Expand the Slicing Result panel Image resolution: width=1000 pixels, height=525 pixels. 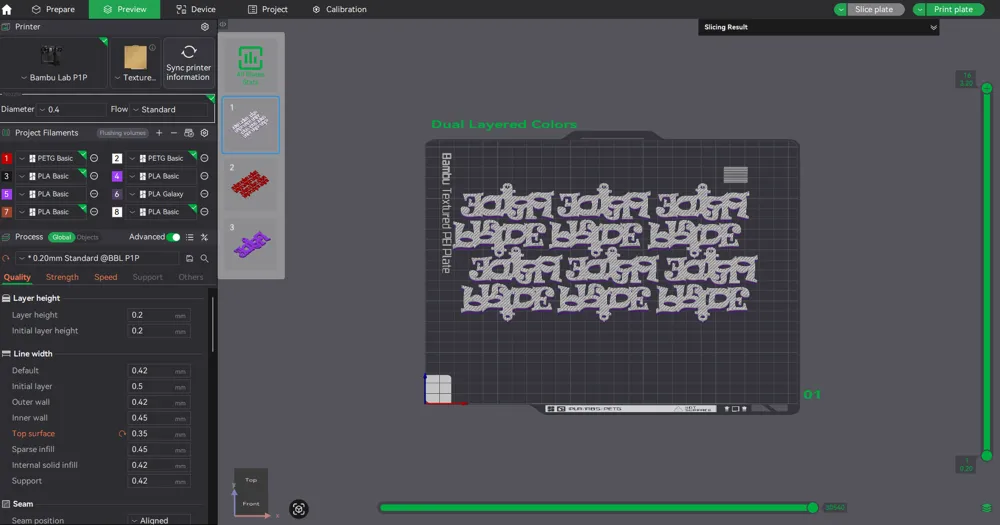pos(933,27)
